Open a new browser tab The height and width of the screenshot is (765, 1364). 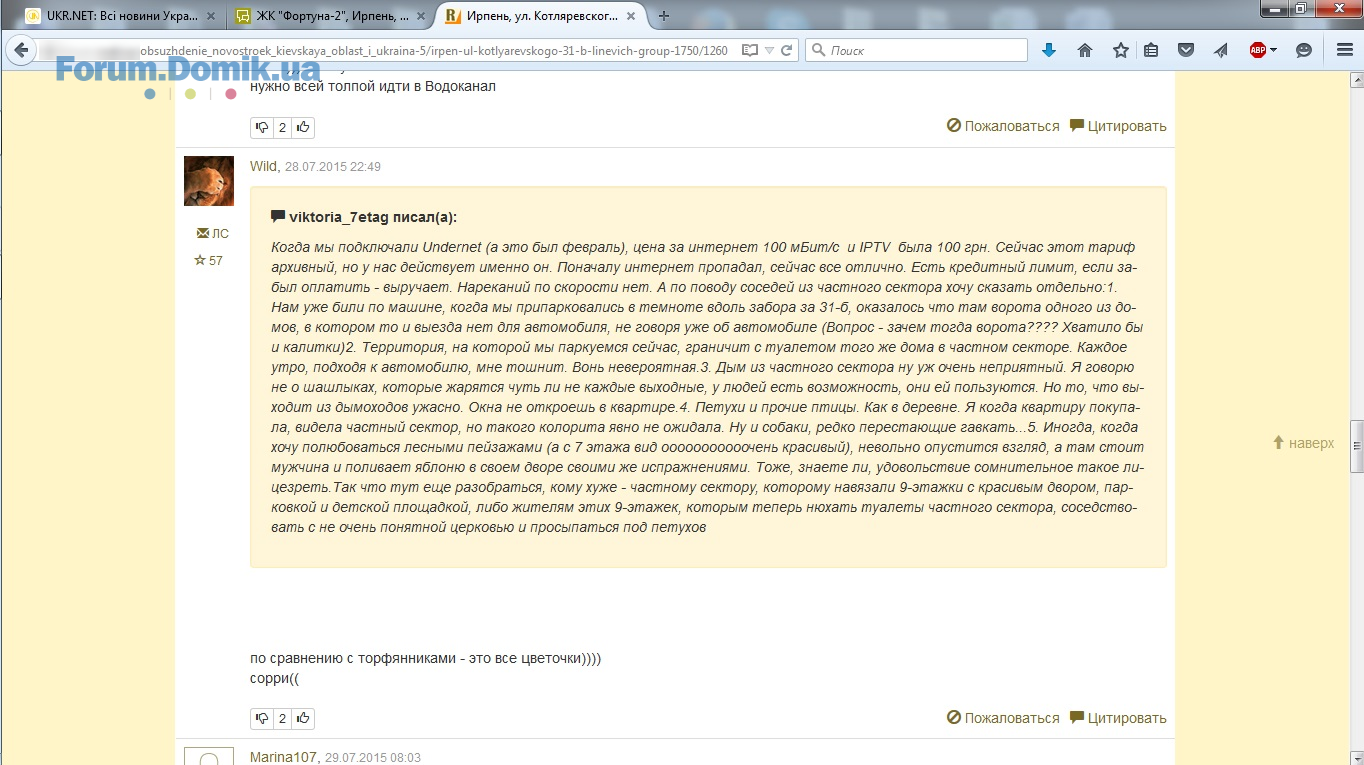pyautogui.click(x=664, y=15)
